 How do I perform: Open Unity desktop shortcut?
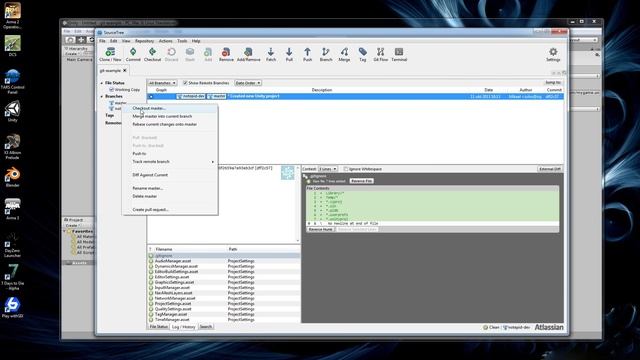[13, 111]
